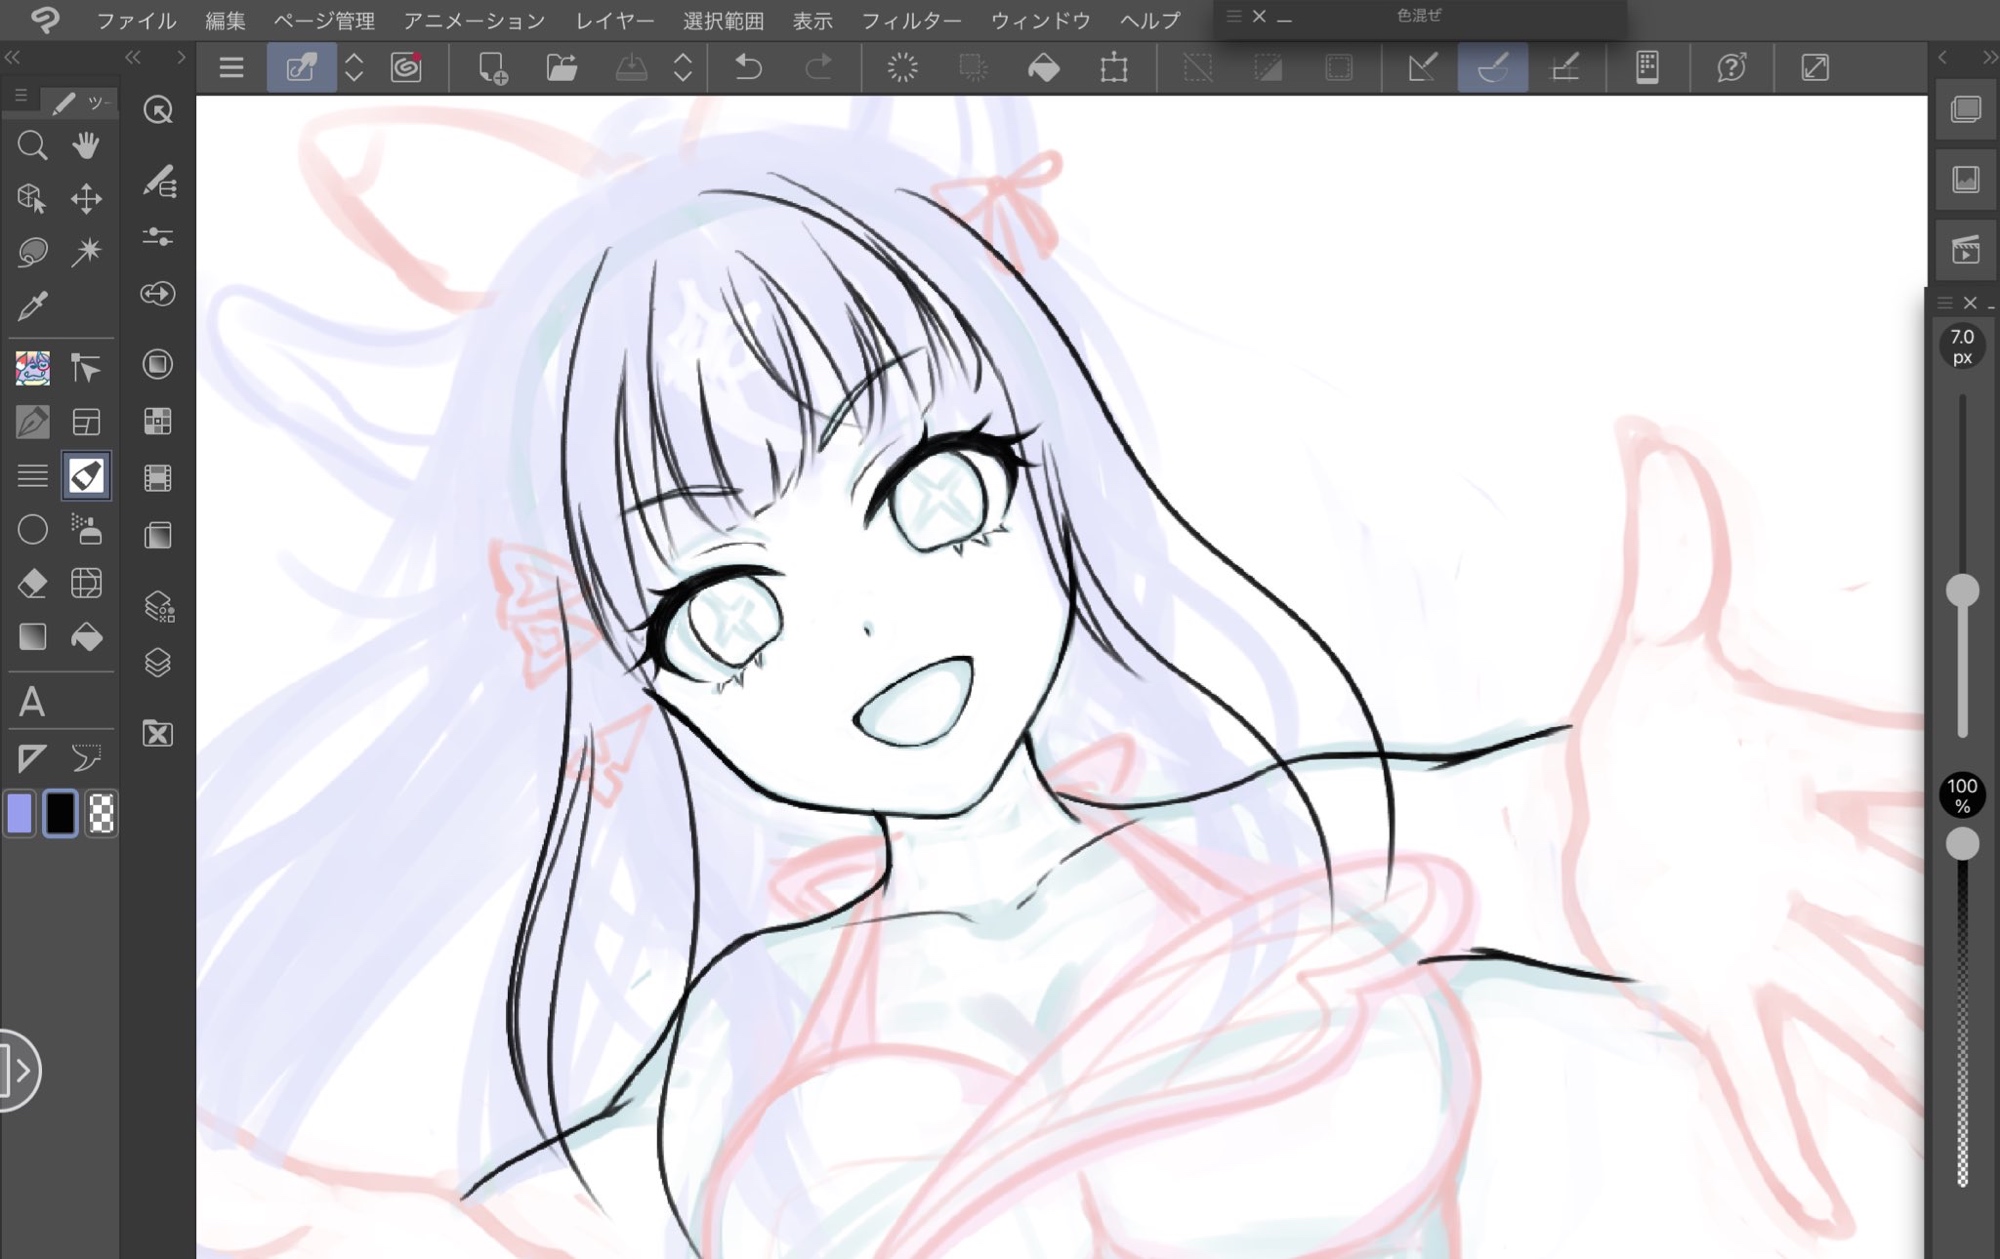Click the brush size slider handle
2000x1259 pixels.
click(1962, 591)
